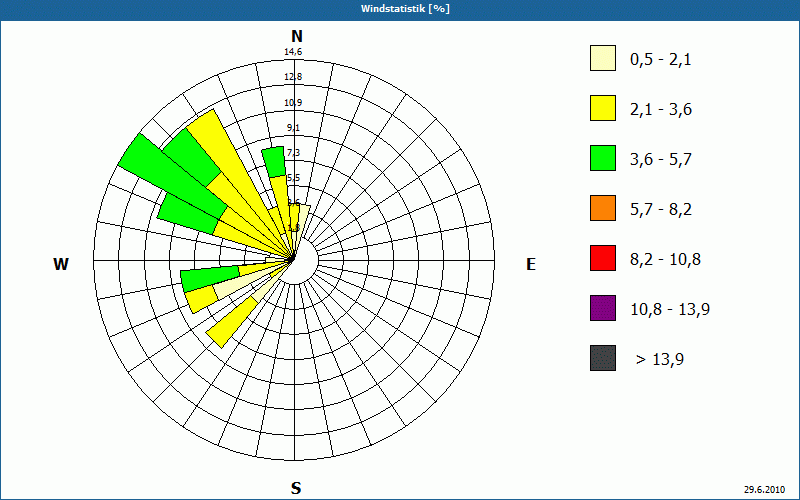This screenshot has height=500, width=800.
Task: Click the purple 10,8 - 13,9 legend swatch
Action: pos(603,308)
